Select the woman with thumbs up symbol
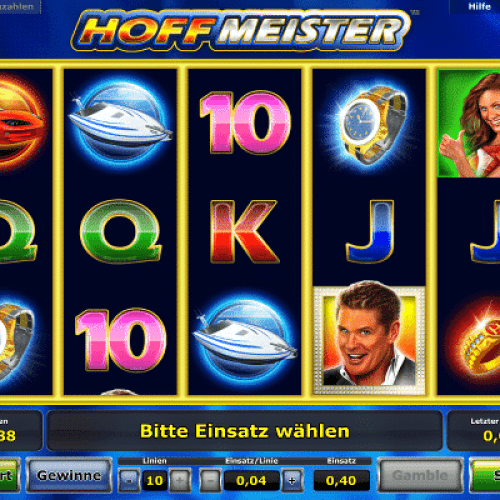 click(469, 123)
